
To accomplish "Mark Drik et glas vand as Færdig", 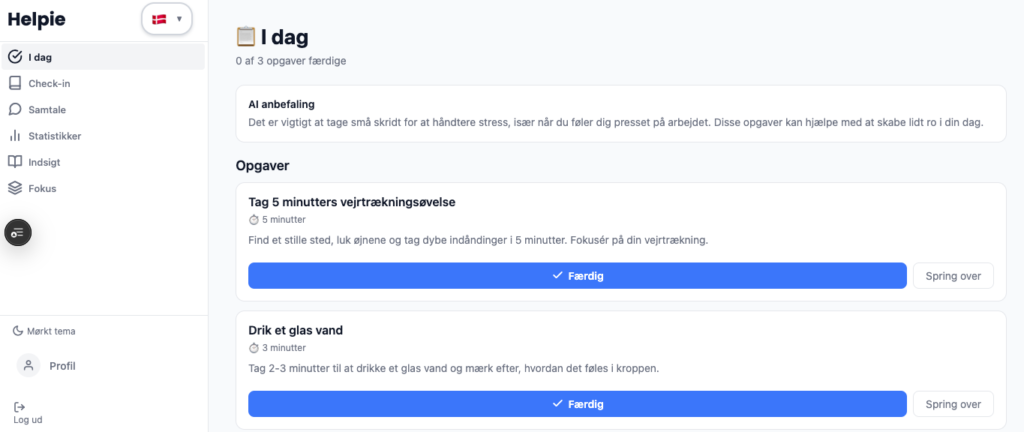I will click(577, 404).
